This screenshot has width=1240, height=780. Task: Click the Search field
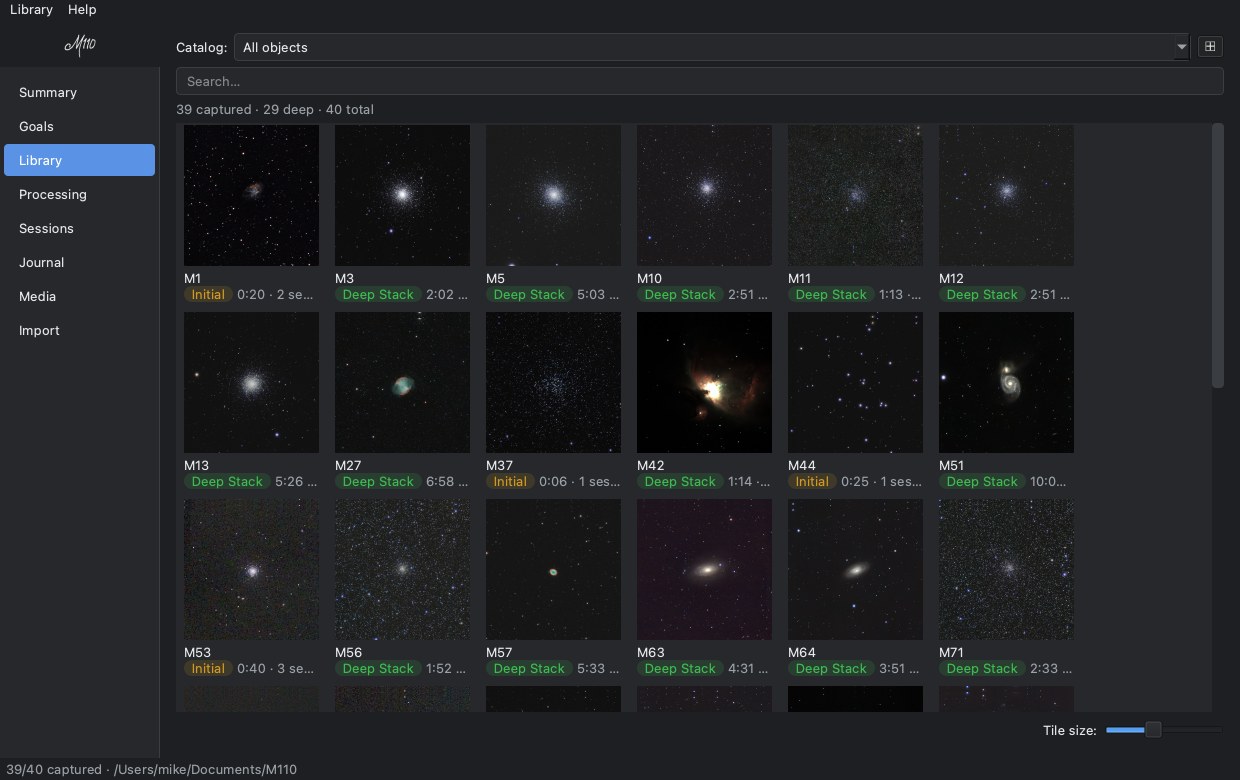click(699, 81)
